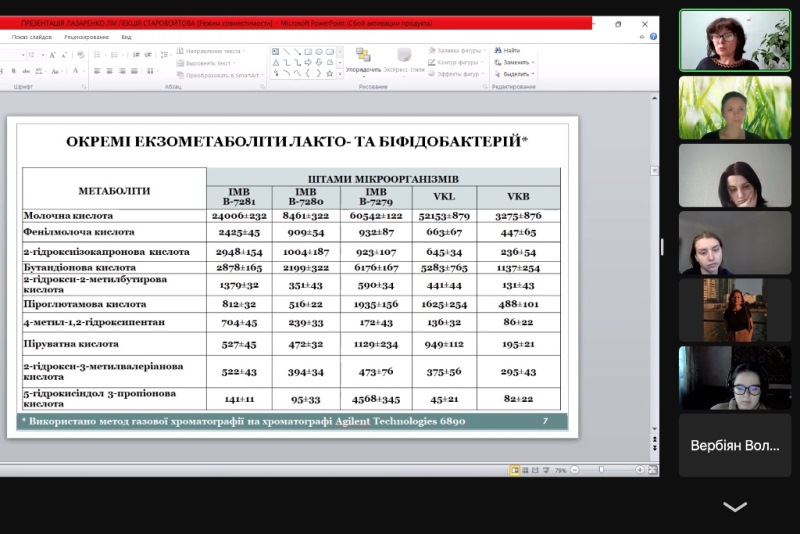
Task: Show more Zoom participants with the down chevron
Action: coord(735,506)
